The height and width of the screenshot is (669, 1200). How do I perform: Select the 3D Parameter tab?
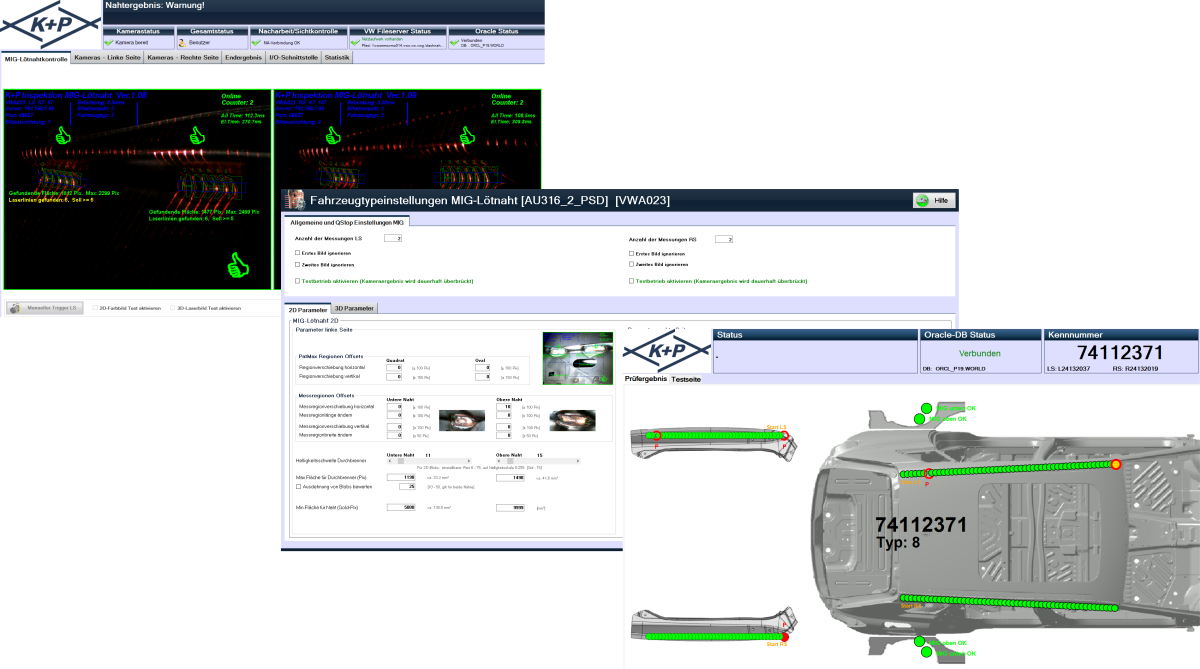[x=352, y=310]
